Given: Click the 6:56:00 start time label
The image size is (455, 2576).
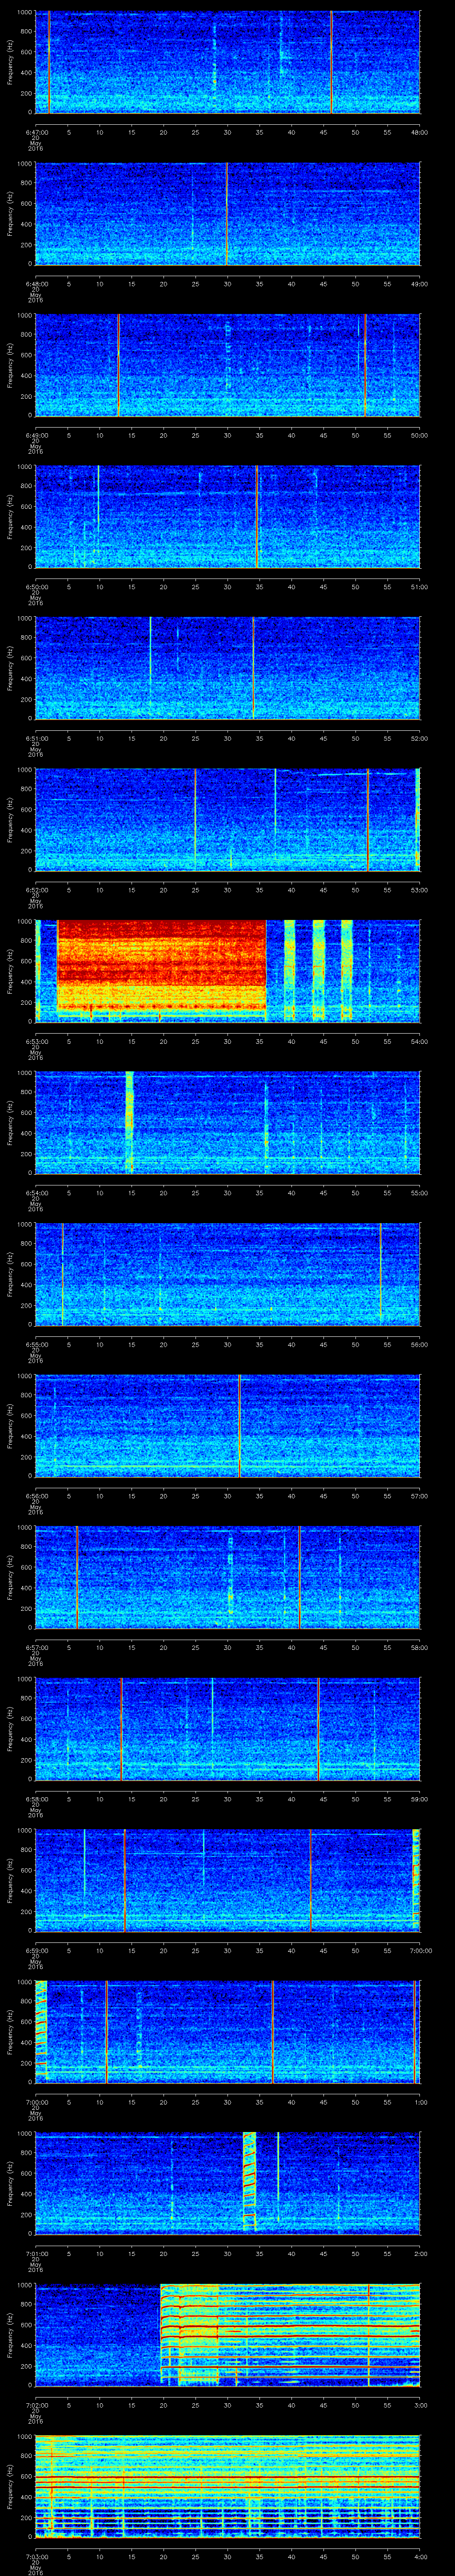Looking at the screenshot, I should (x=36, y=1496).
